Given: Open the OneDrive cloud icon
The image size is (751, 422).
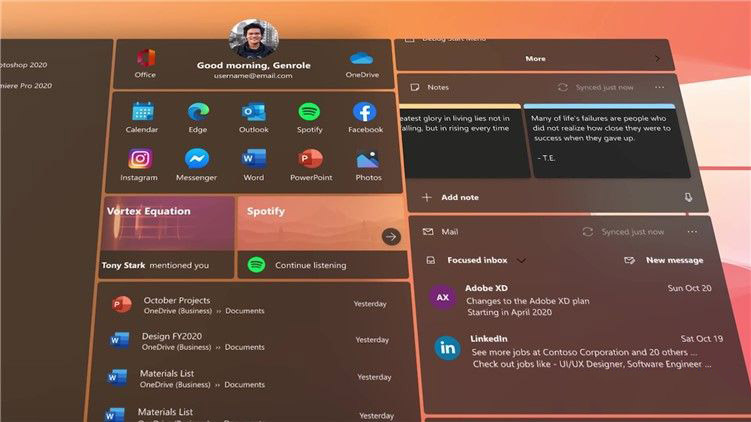Looking at the screenshot, I should tap(362, 58).
